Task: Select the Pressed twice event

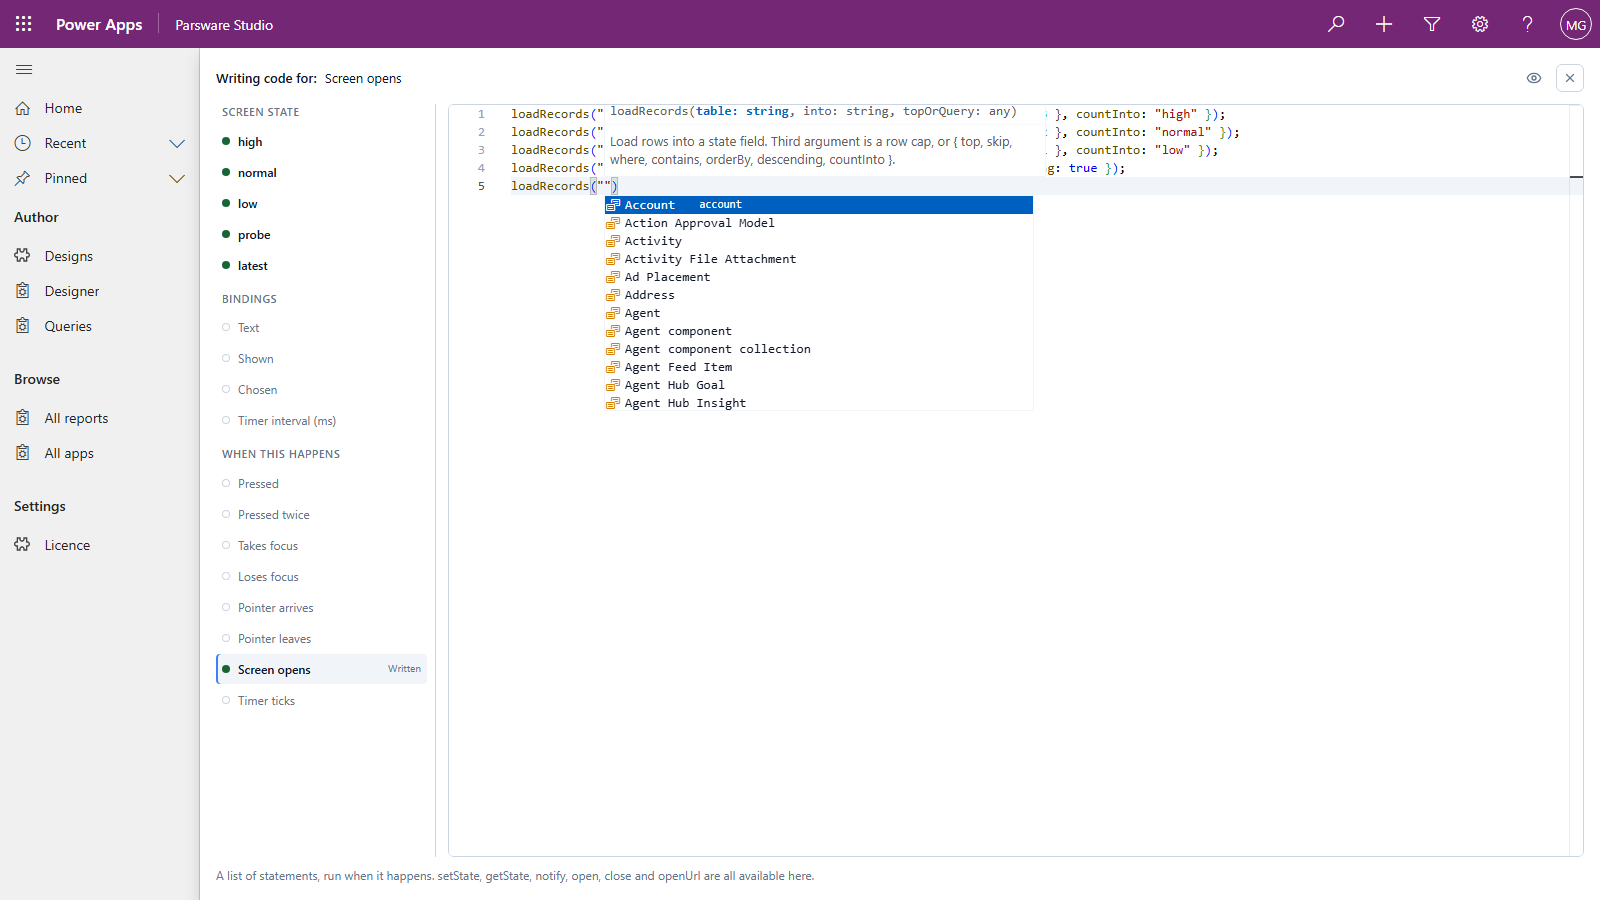Action: (x=321, y=515)
